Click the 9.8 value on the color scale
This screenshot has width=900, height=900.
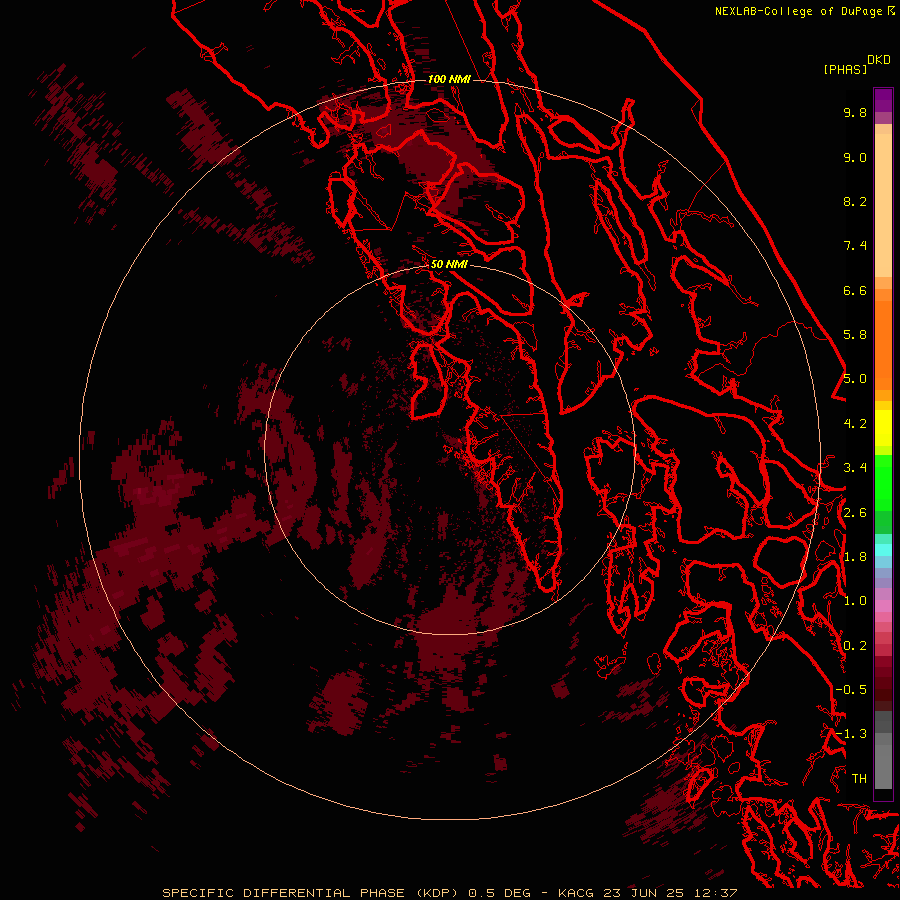pos(855,112)
